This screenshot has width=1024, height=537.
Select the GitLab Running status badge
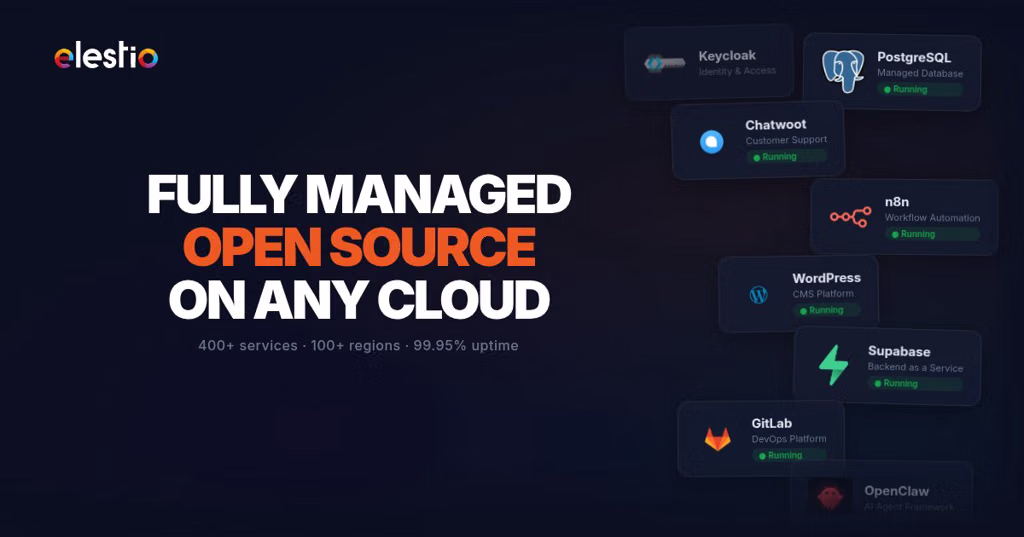tap(789, 455)
